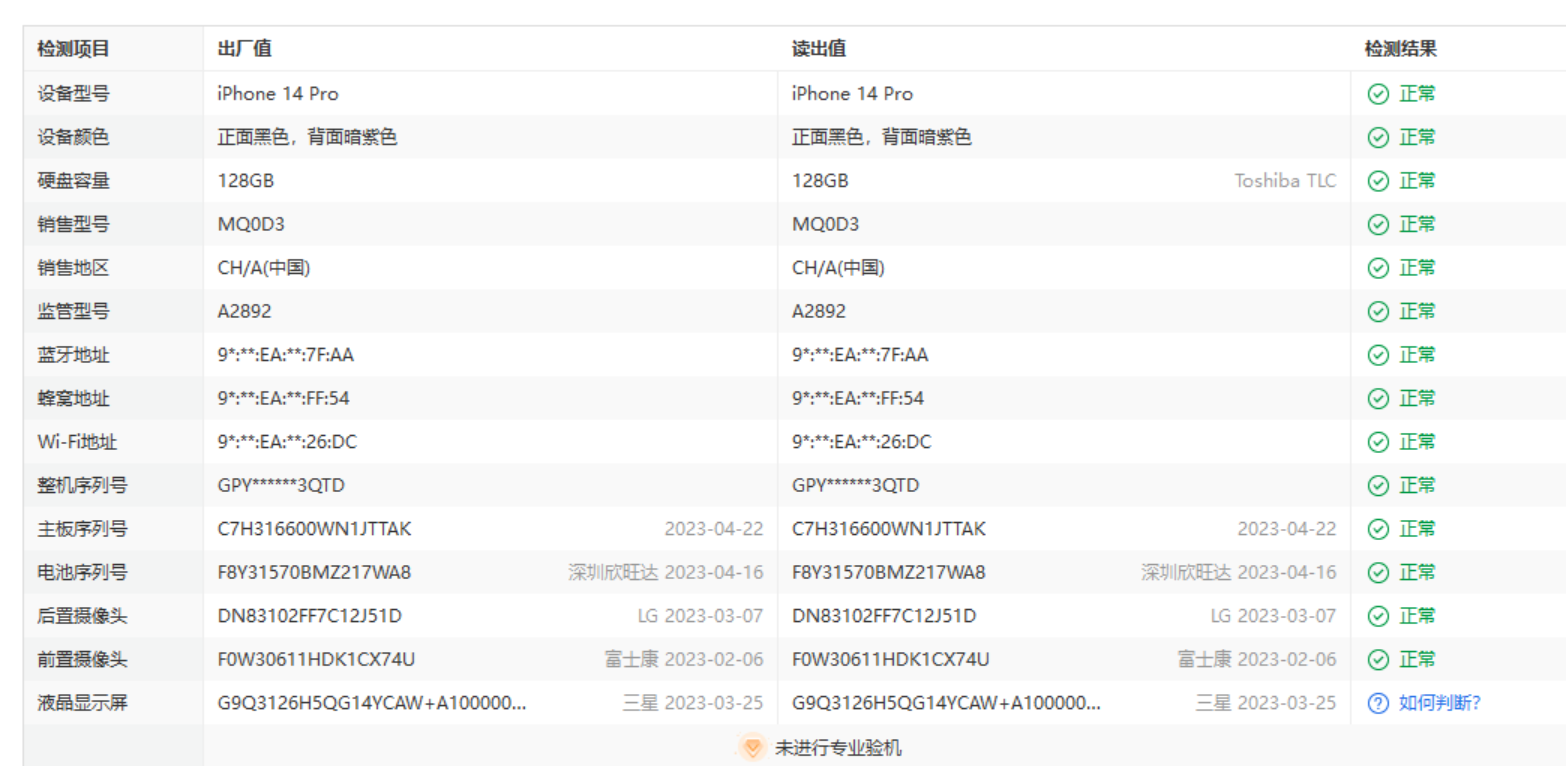Click the green check icon in 监管型号 row
The width and height of the screenshot is (1566, 766).
tap(1378, 312)
